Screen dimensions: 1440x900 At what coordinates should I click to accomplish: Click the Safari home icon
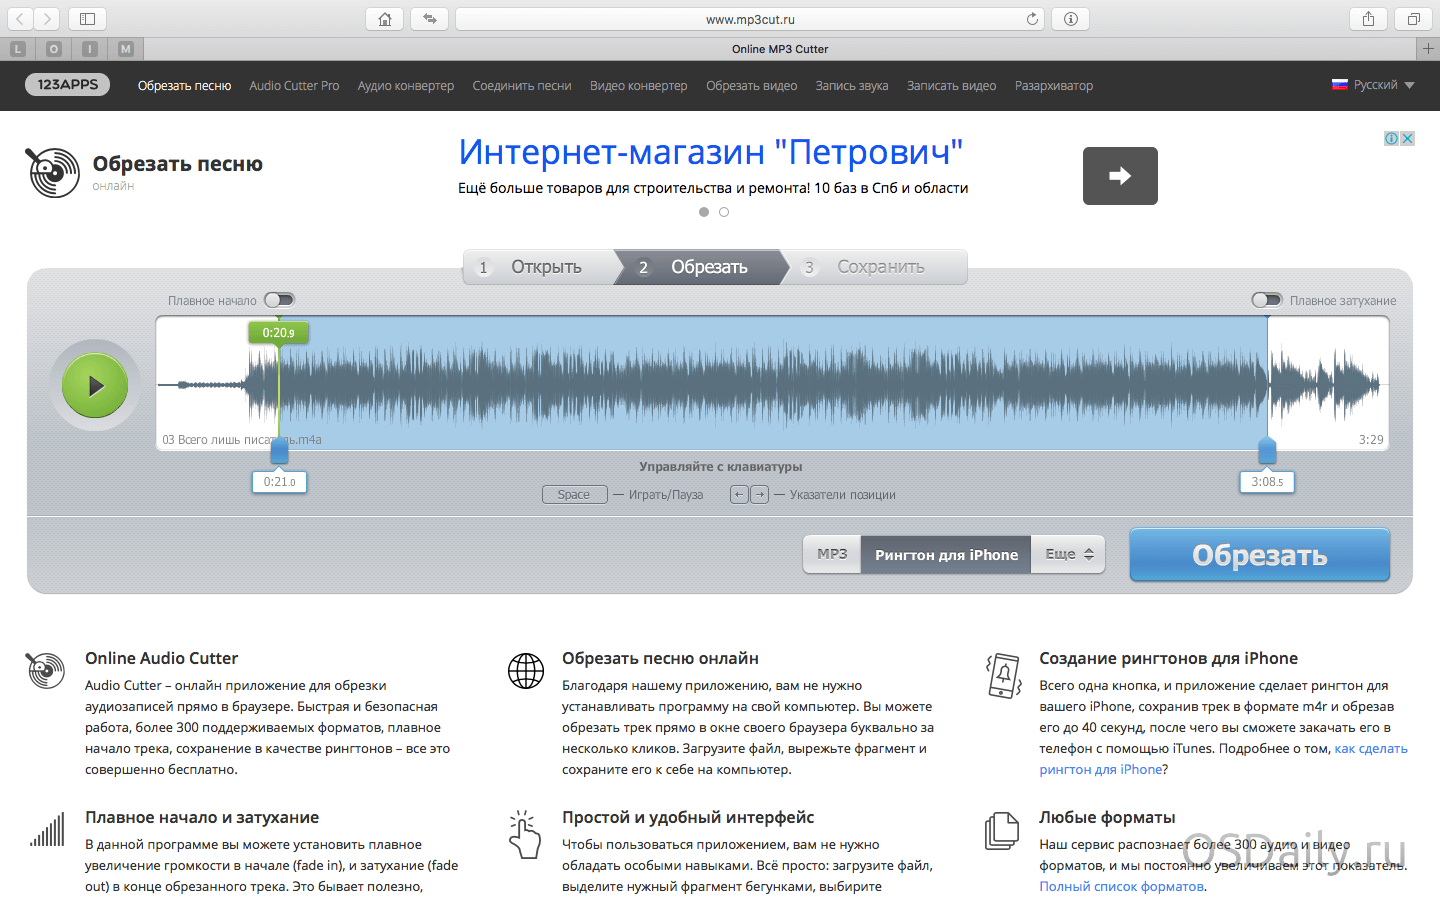point(385,19)
